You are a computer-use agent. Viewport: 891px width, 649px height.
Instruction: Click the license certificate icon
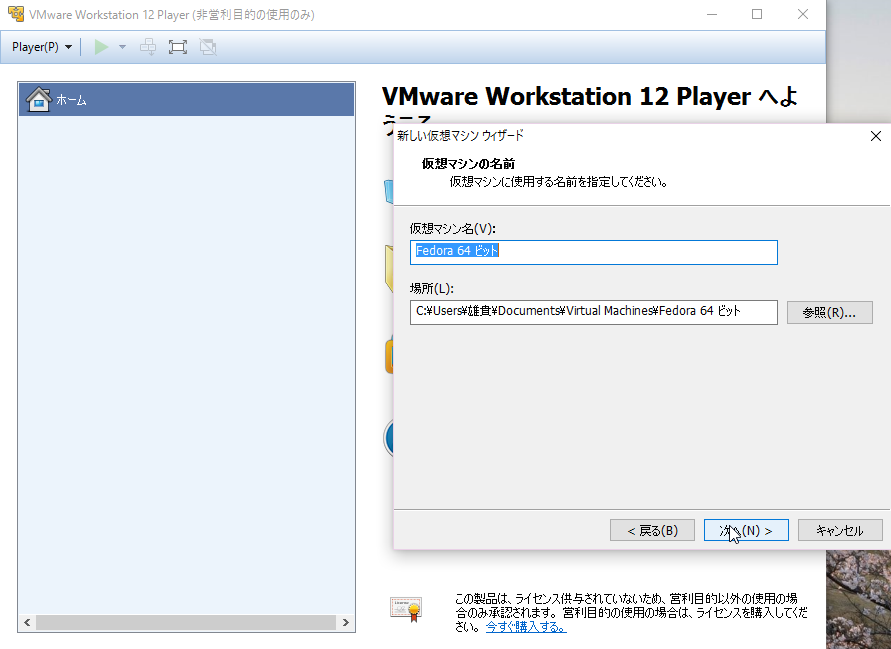pyautogui.click(x=406, y=609)
